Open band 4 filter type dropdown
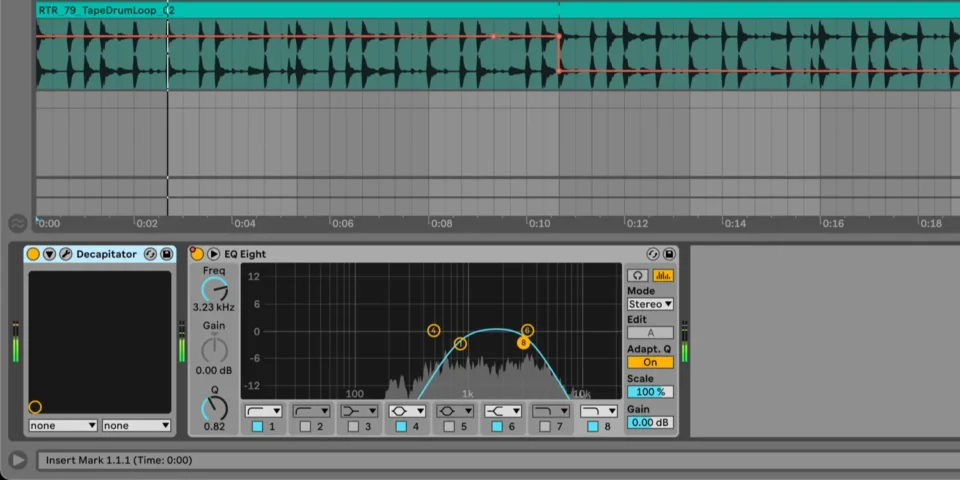 click(408, 411)
